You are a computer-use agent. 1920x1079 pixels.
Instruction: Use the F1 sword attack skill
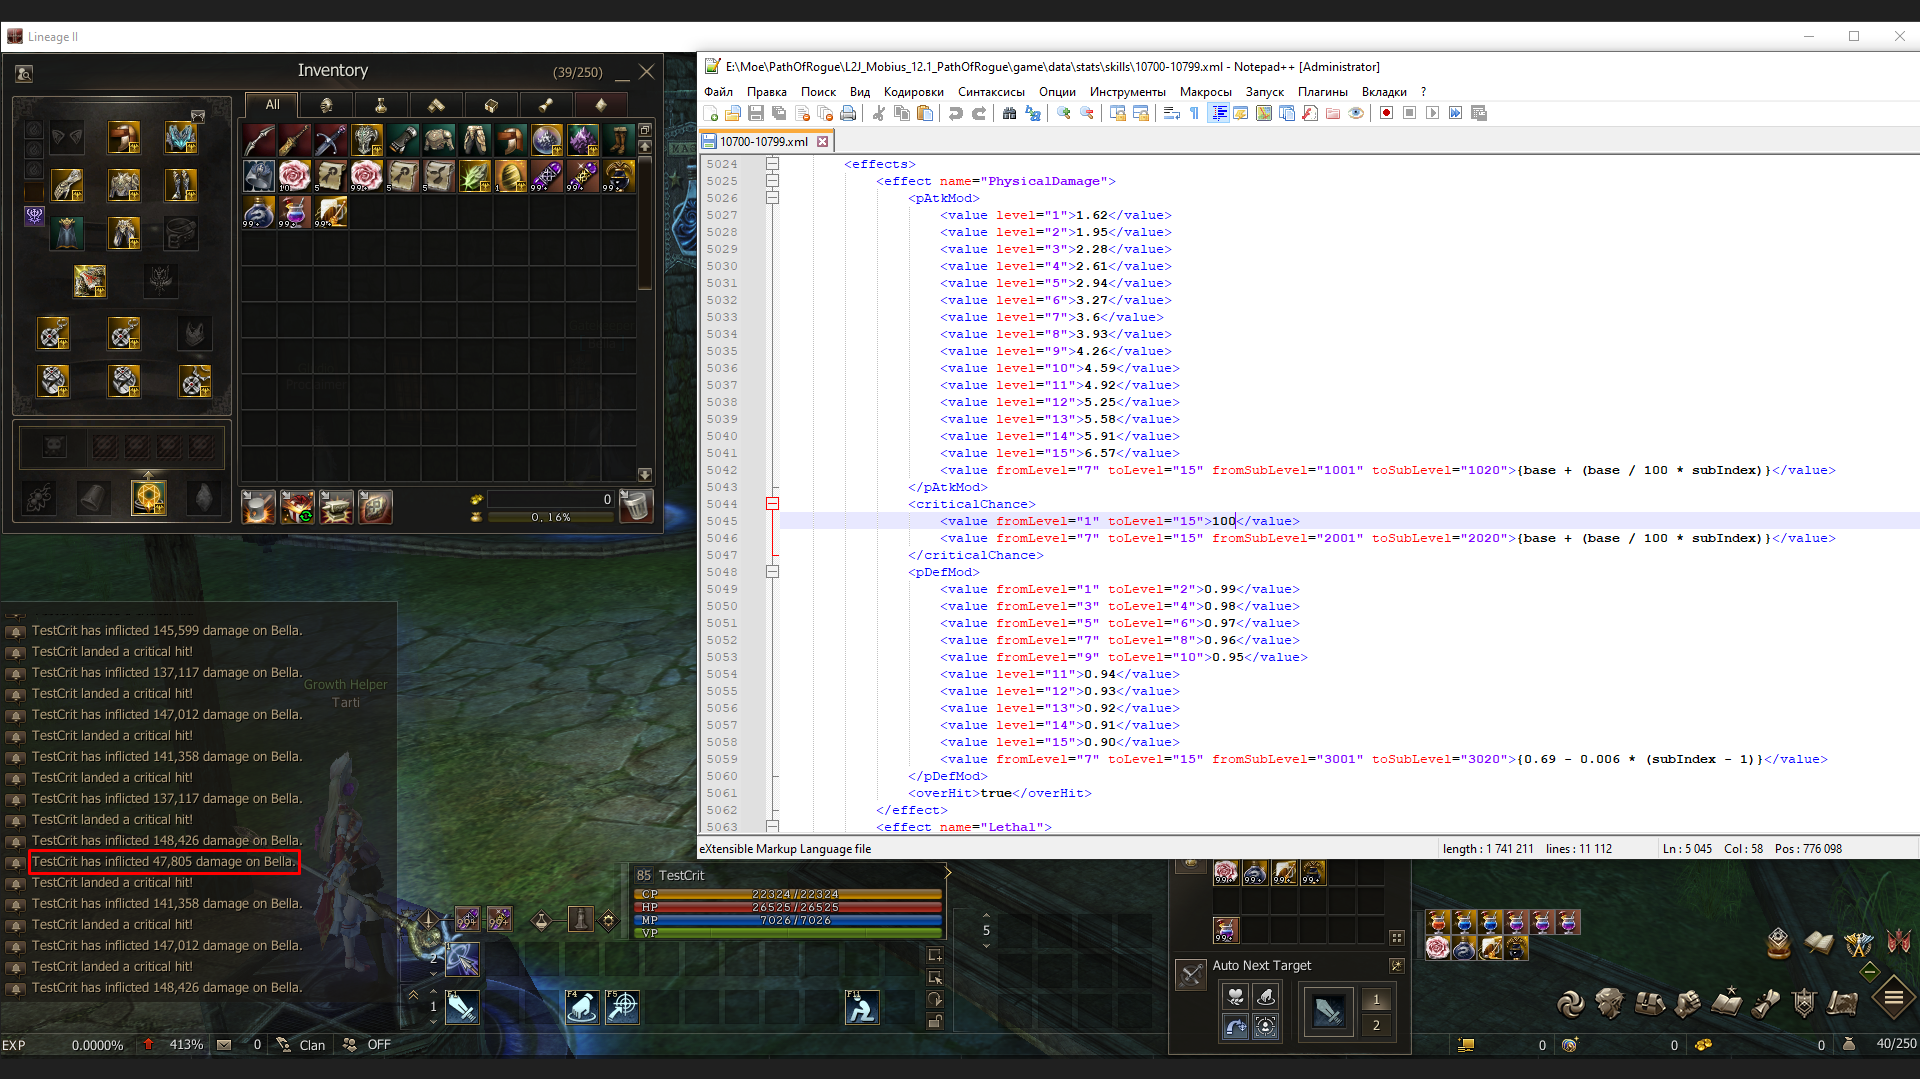pos(461,1007)
